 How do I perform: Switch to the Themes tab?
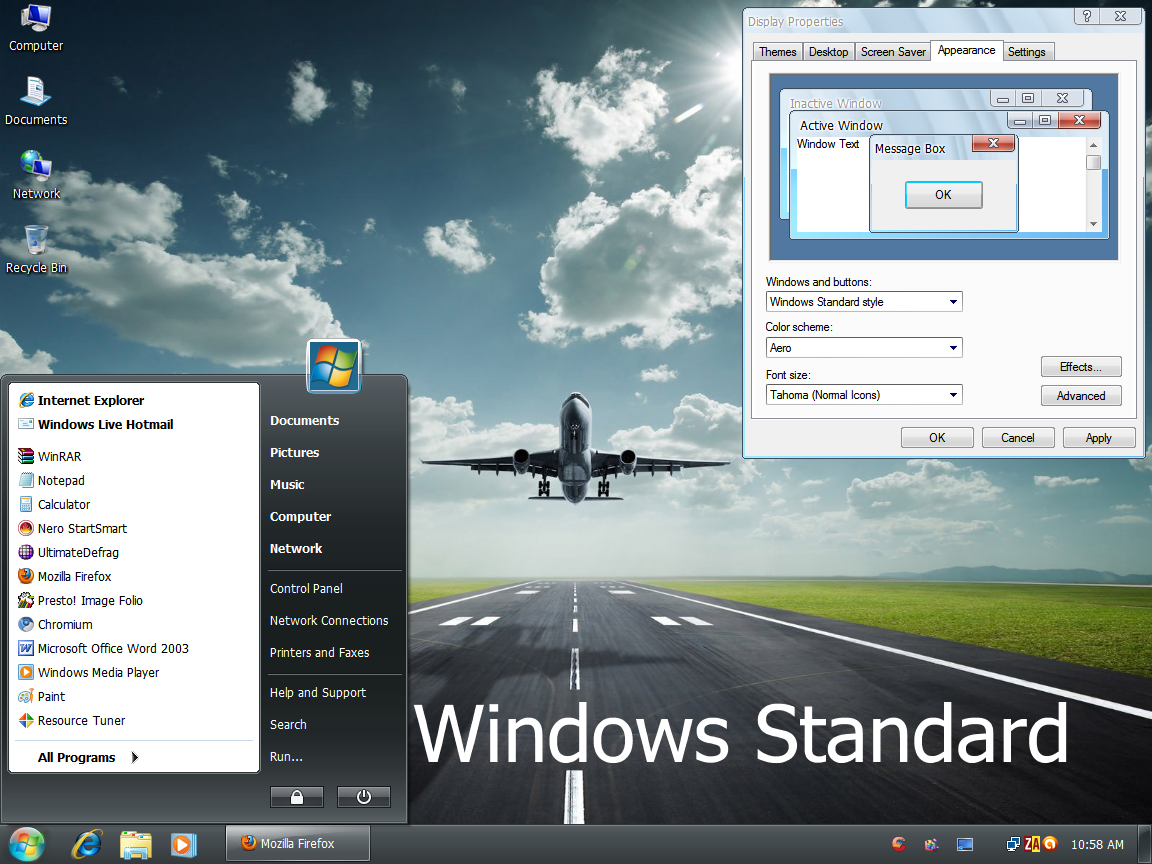(x=777, y=51)
